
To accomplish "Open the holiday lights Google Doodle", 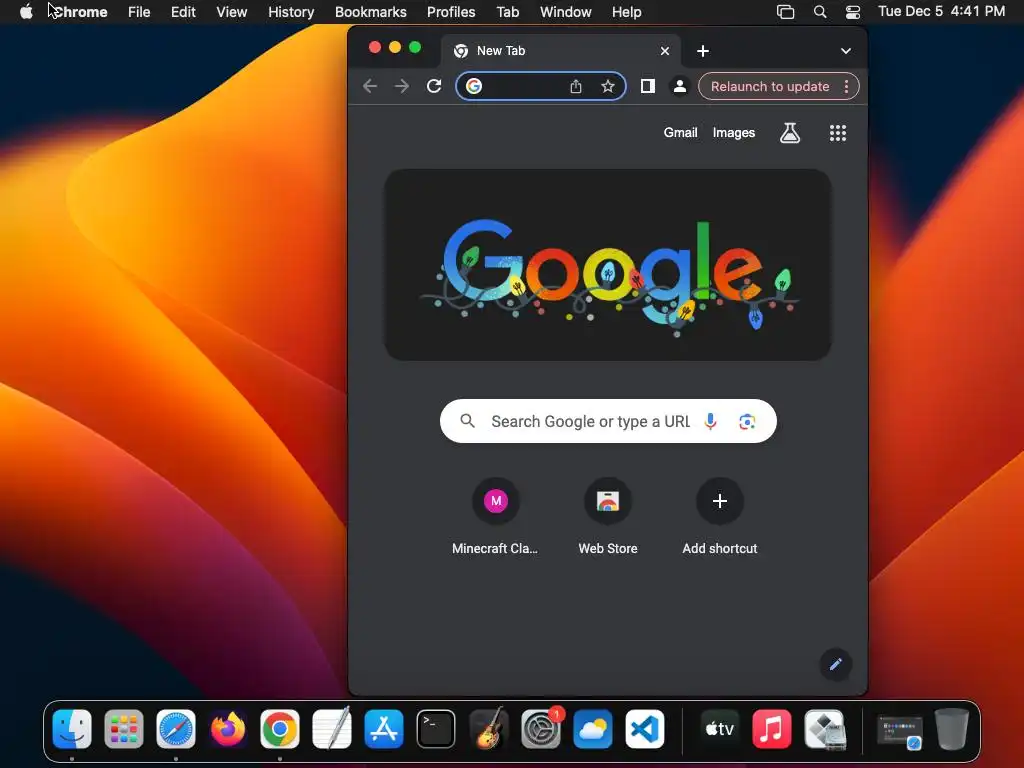I will pos(608,265).
